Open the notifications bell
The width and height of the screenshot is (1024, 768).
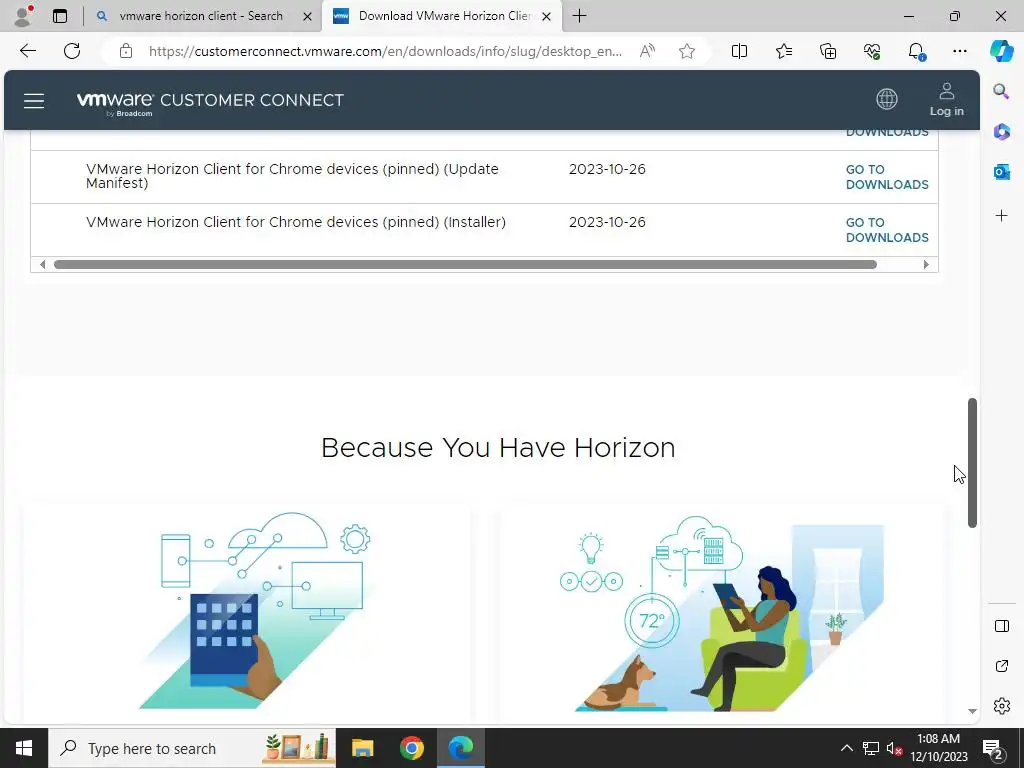point(916,51)
